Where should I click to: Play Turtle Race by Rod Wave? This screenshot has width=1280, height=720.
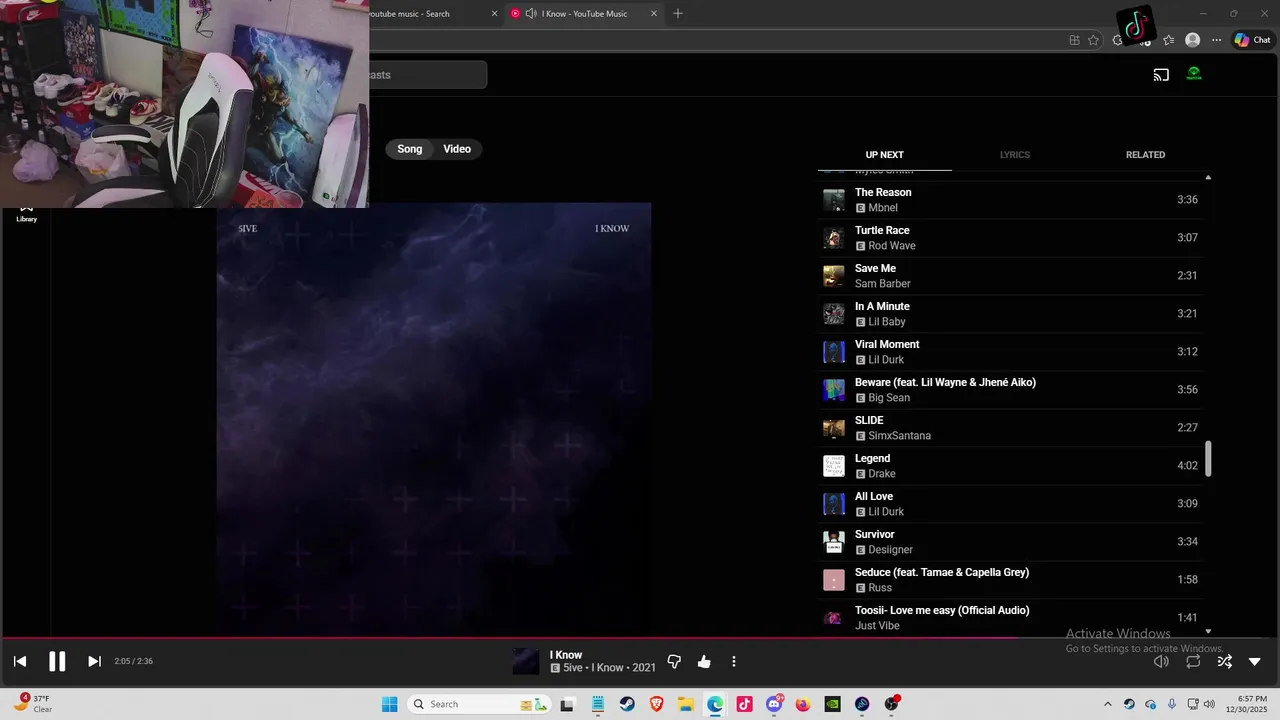point(1010,238)
